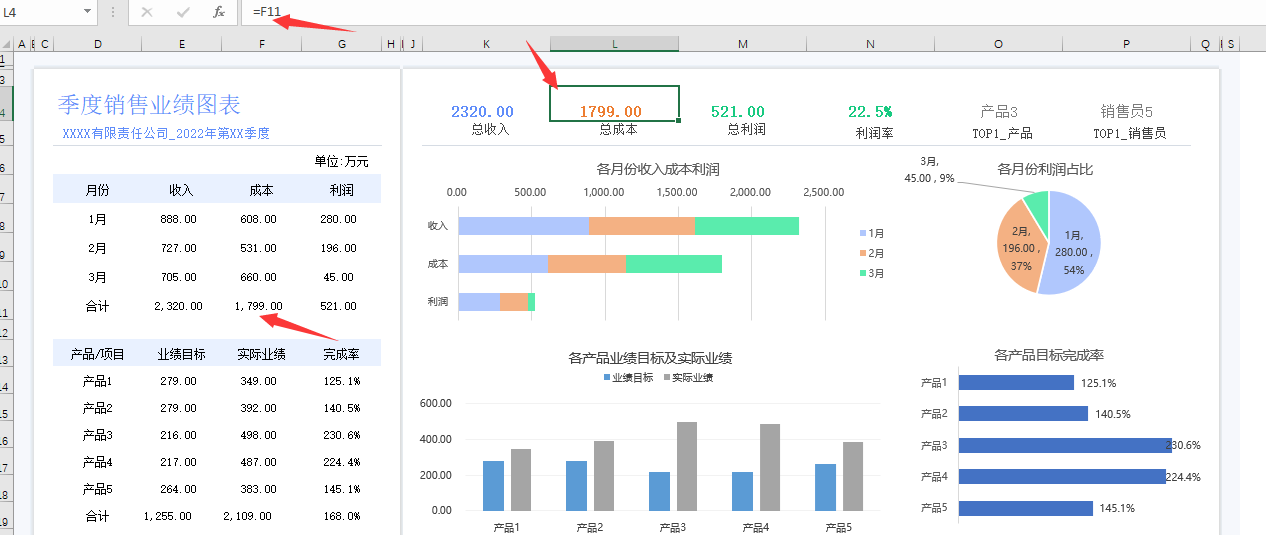Click the Enter checkmark formula bar icon
1266x535 pixels.
tap(183, 12)
